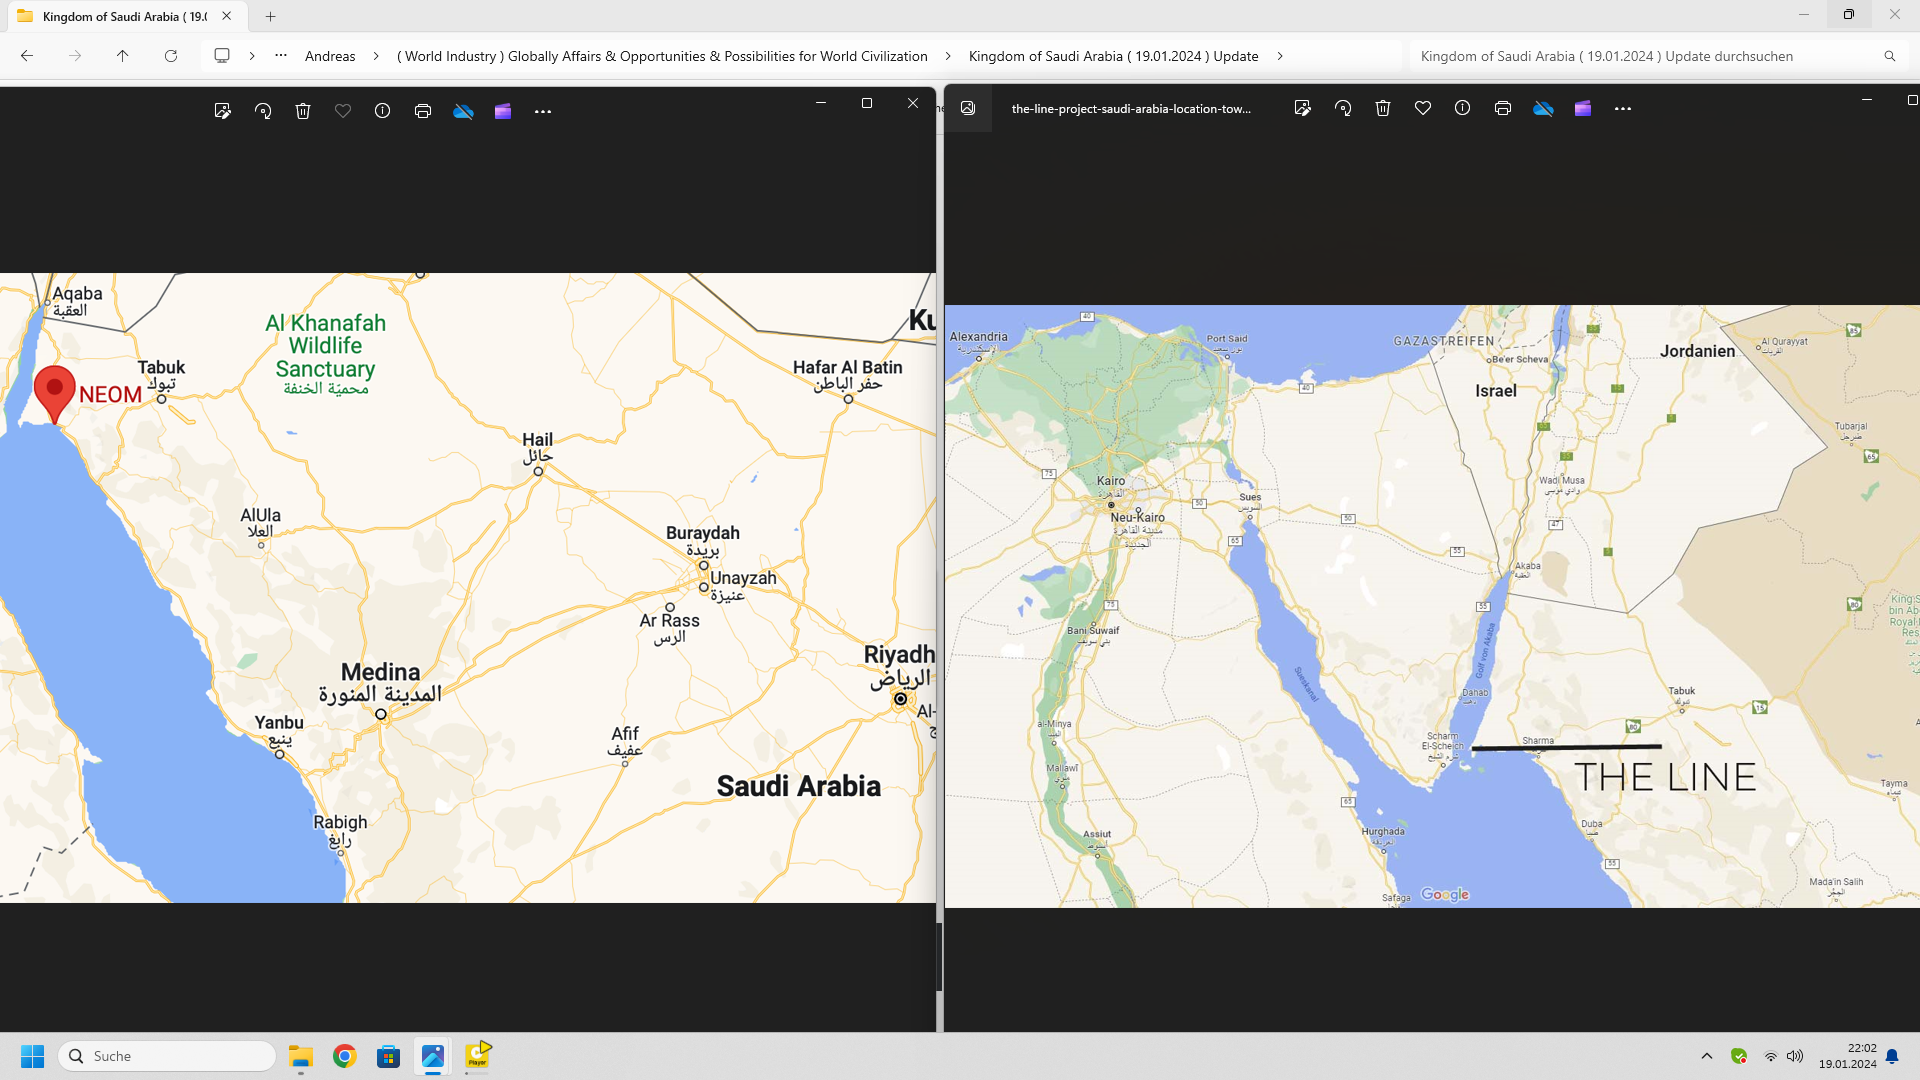The width and height of the screenshot is (1920, 1080).
Task: Open Microsoft Store from the taskbar
Action: point(388,1056)
